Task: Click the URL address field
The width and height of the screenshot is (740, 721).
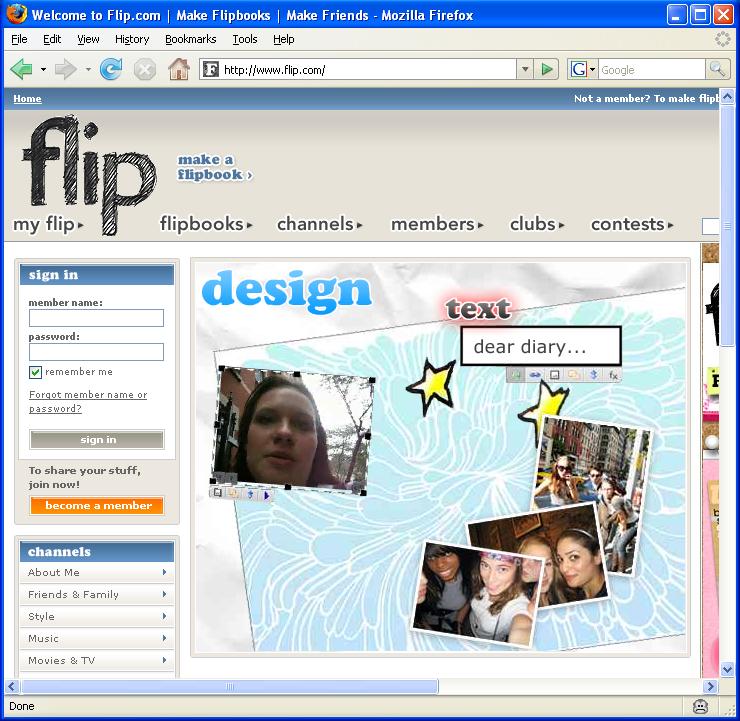Action: [x=368, y=70]
